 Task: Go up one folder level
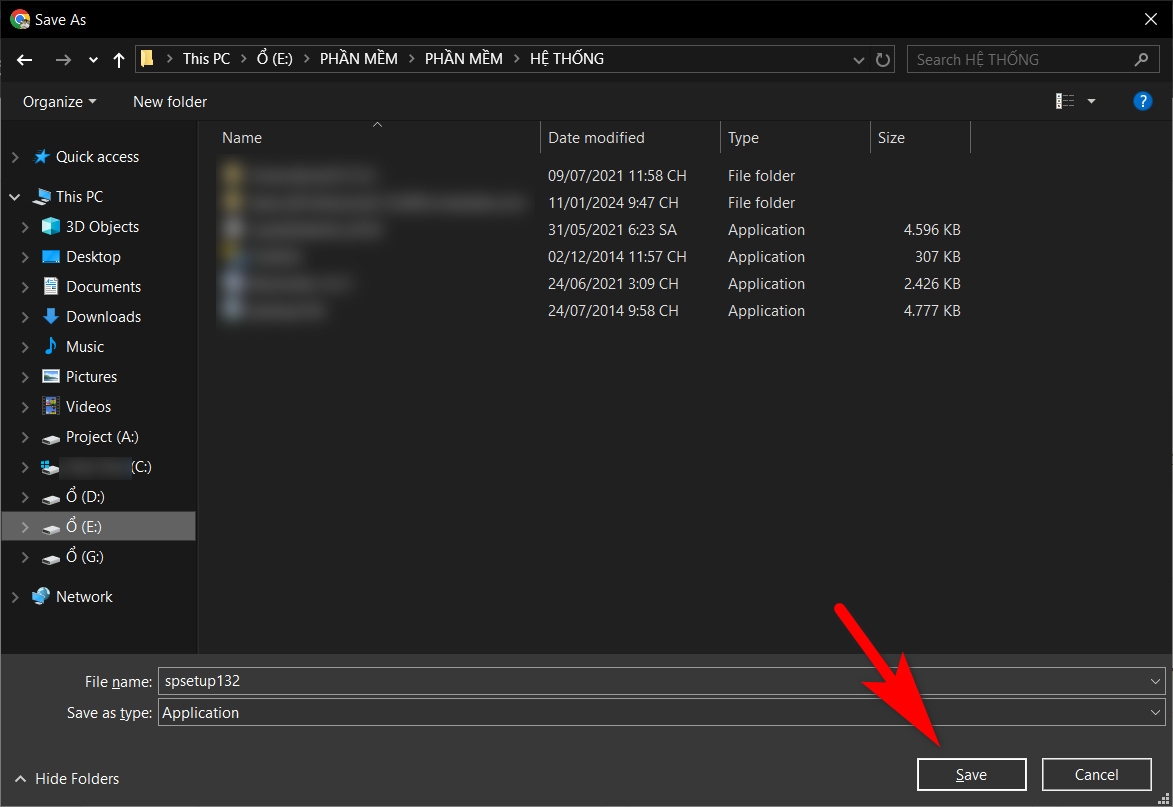click(118, 60)
